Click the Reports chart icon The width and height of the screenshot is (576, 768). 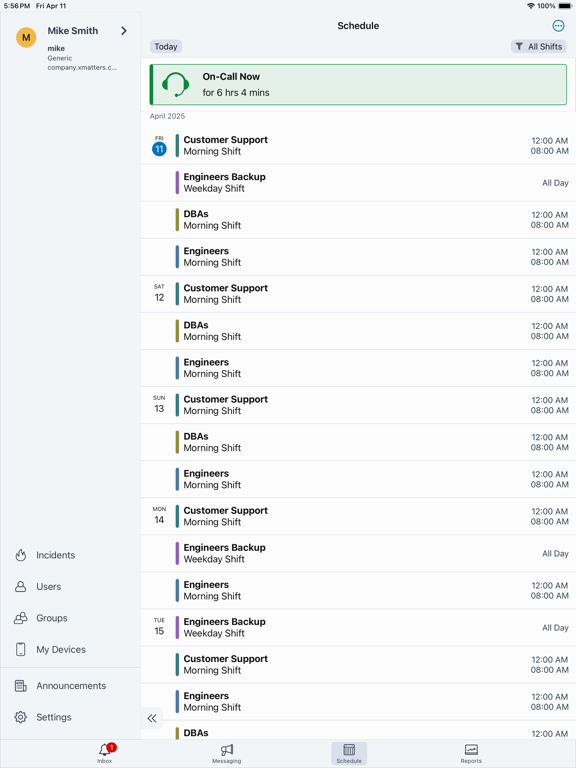click(x=471, y=749)
